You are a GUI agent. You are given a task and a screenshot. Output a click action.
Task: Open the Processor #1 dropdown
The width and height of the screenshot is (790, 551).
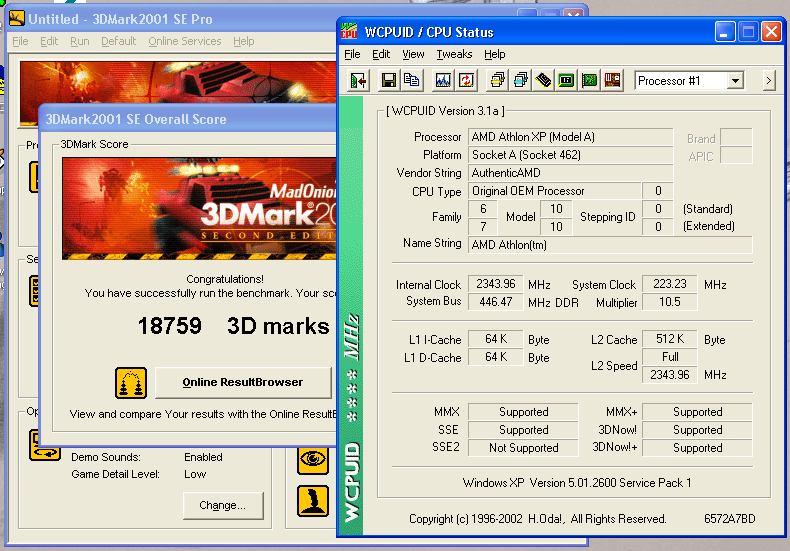736,81
